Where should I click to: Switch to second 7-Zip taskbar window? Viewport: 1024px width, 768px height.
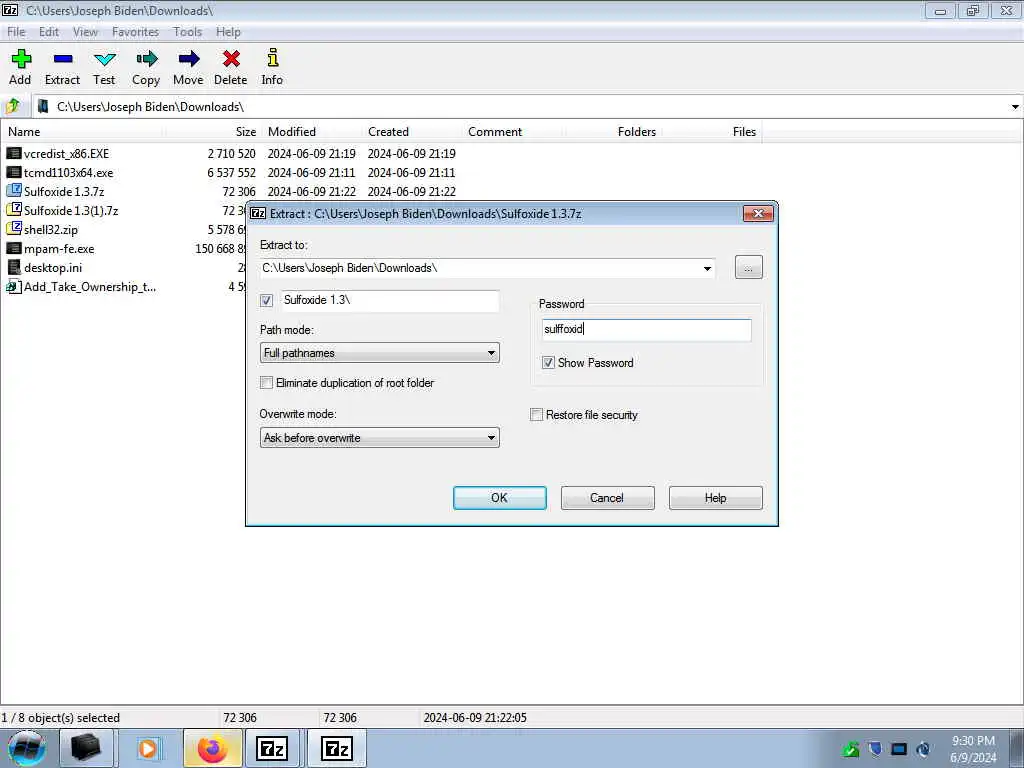point(337,748)
